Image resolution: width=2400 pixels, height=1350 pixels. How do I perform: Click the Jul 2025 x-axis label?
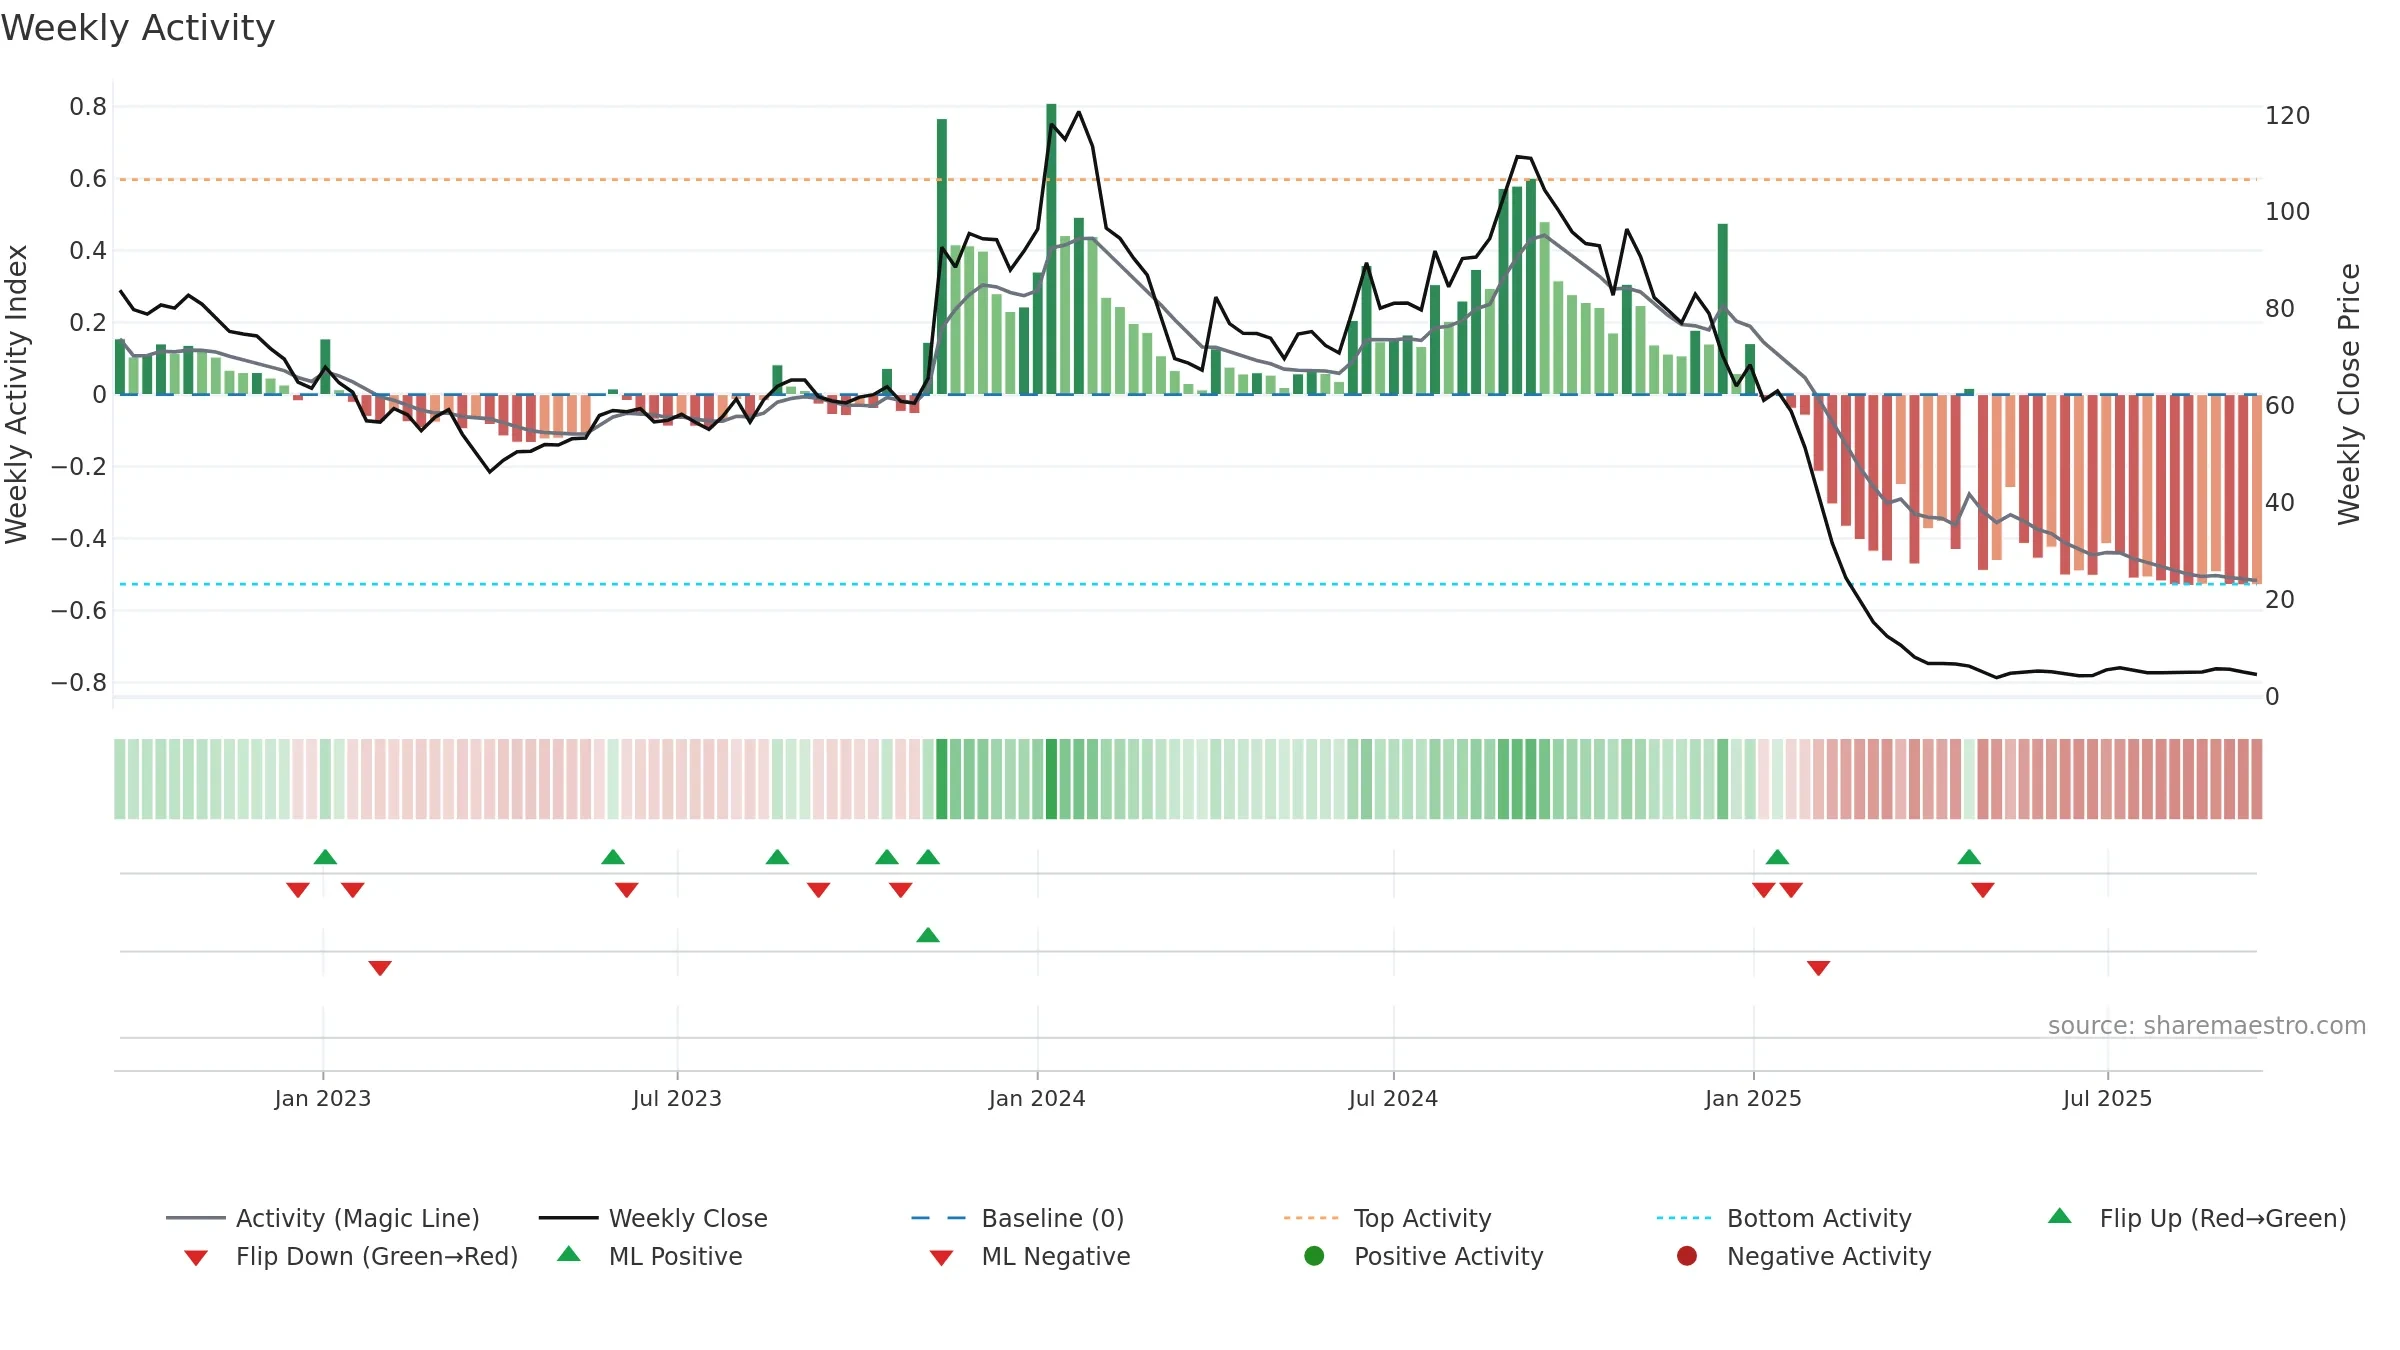pos(2107,1098)
